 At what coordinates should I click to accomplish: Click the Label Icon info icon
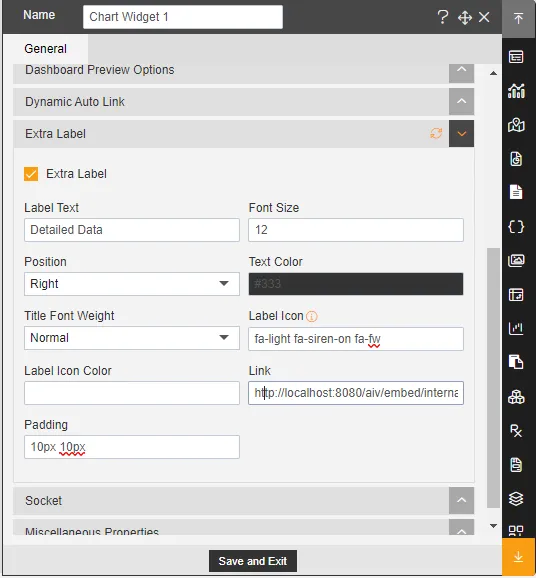click(311, 316)
